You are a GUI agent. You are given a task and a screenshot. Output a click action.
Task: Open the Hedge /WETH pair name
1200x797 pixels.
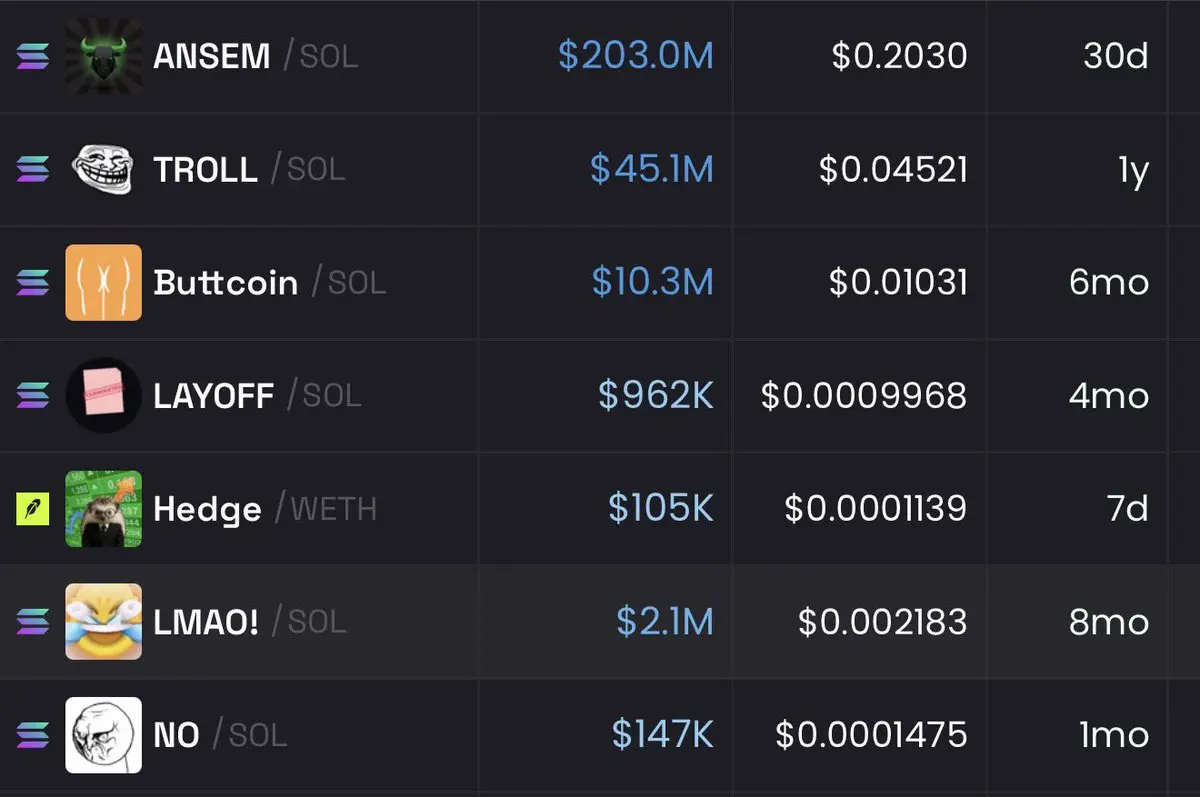click(265, 509)
